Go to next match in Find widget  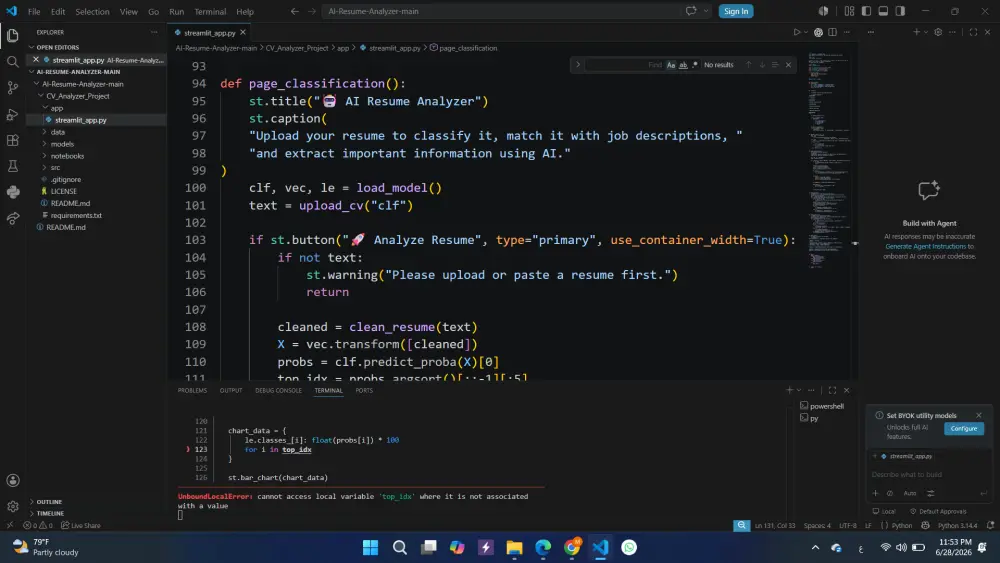(x=761, y=65)
